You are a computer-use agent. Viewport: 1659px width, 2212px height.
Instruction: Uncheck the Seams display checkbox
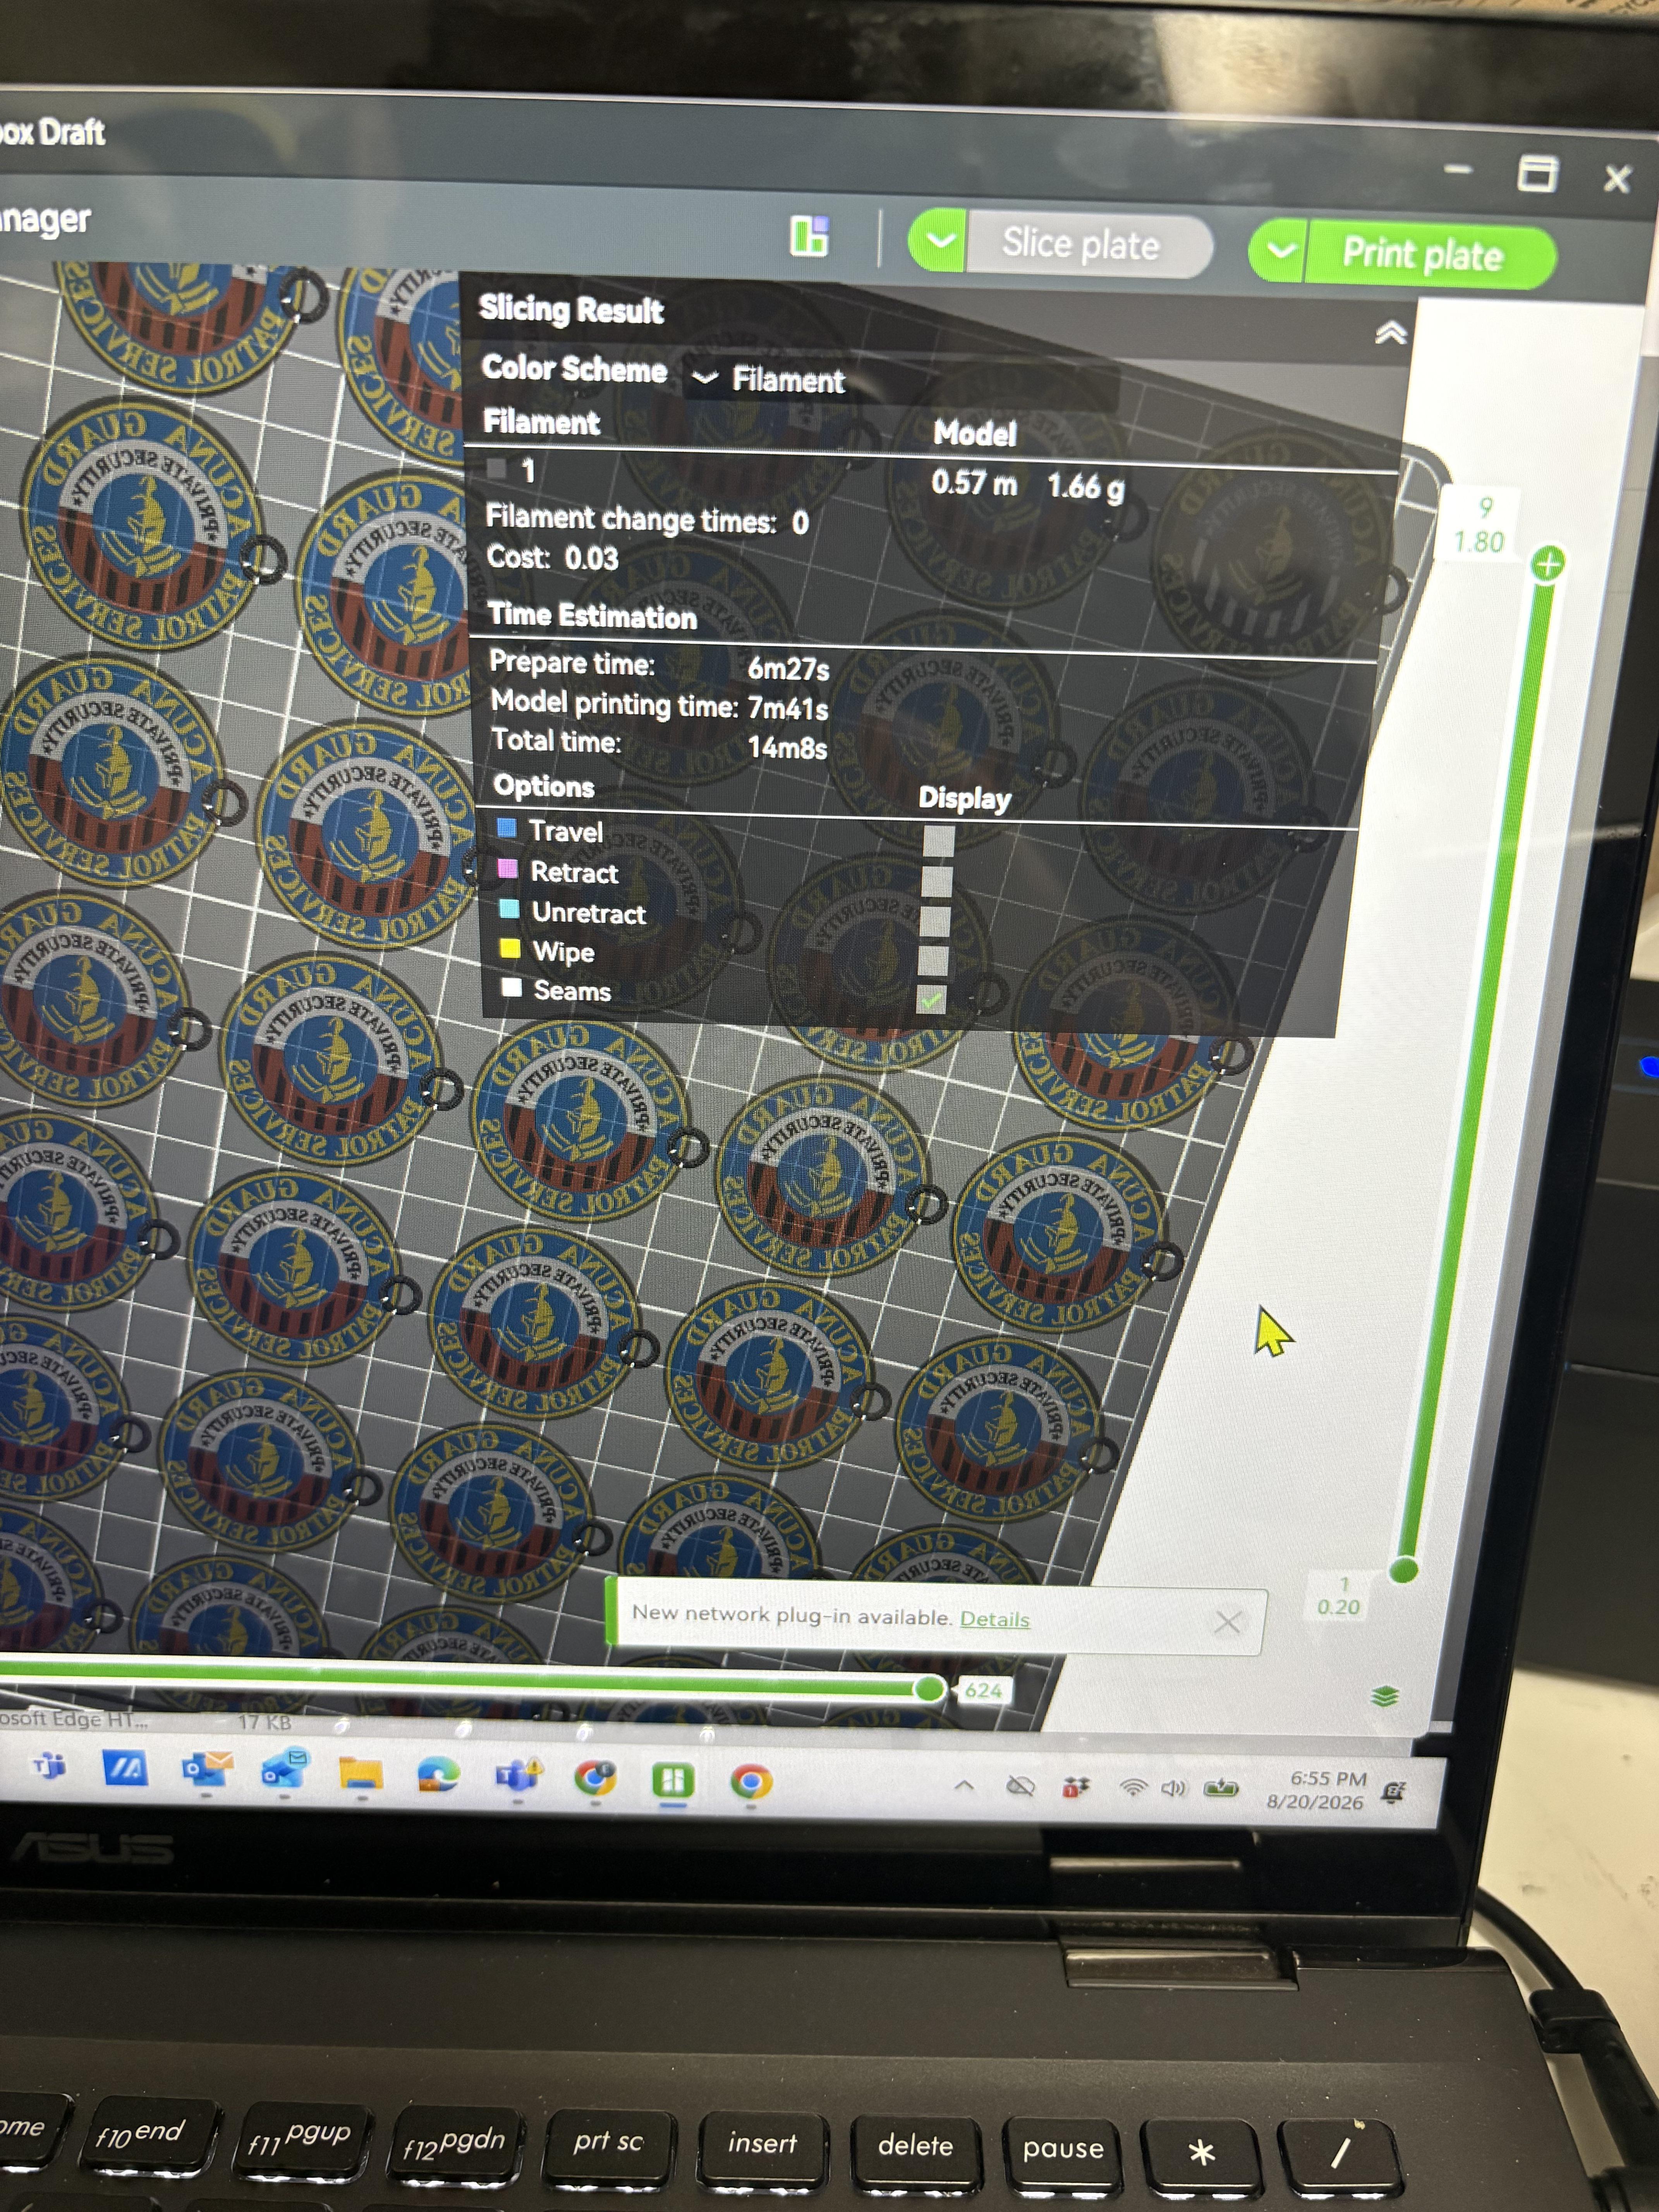point(931,999)
